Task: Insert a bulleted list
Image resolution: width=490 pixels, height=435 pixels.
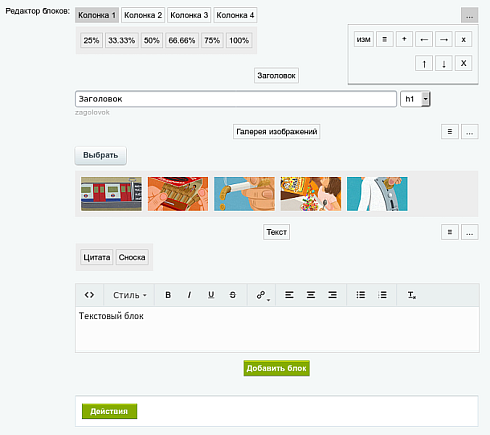Action: [361, 295]
